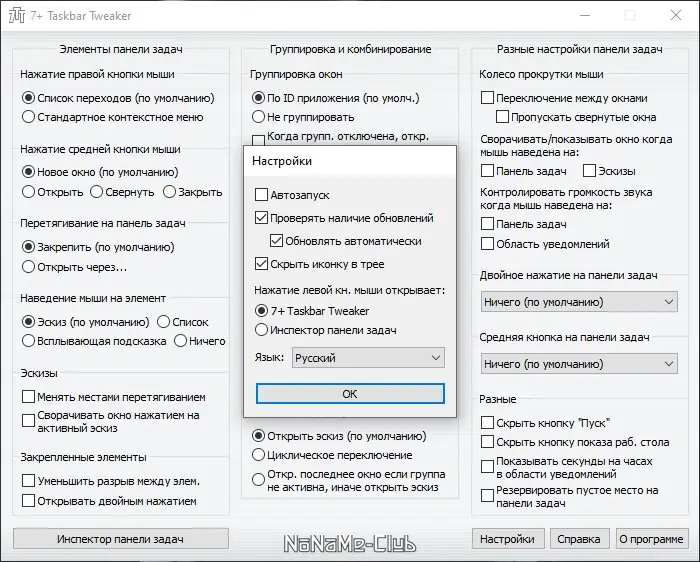Select the 7+ Taskbar Tweaker radio option
This screenshot has height=562, width=700.
pyautogui.click(x=262, y=311)
